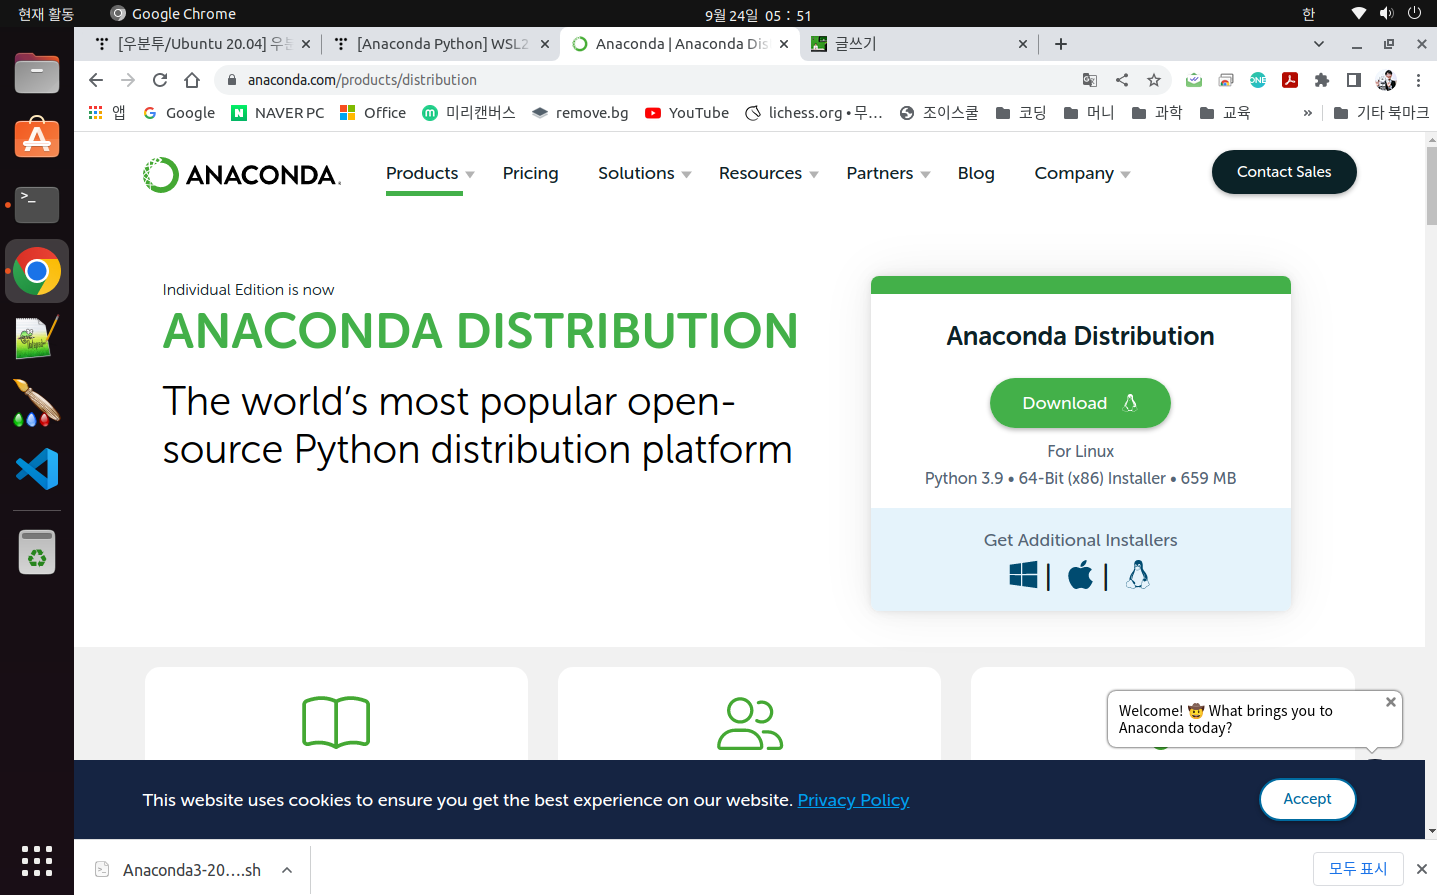Open the Trash in the dock

click(37, 551)
